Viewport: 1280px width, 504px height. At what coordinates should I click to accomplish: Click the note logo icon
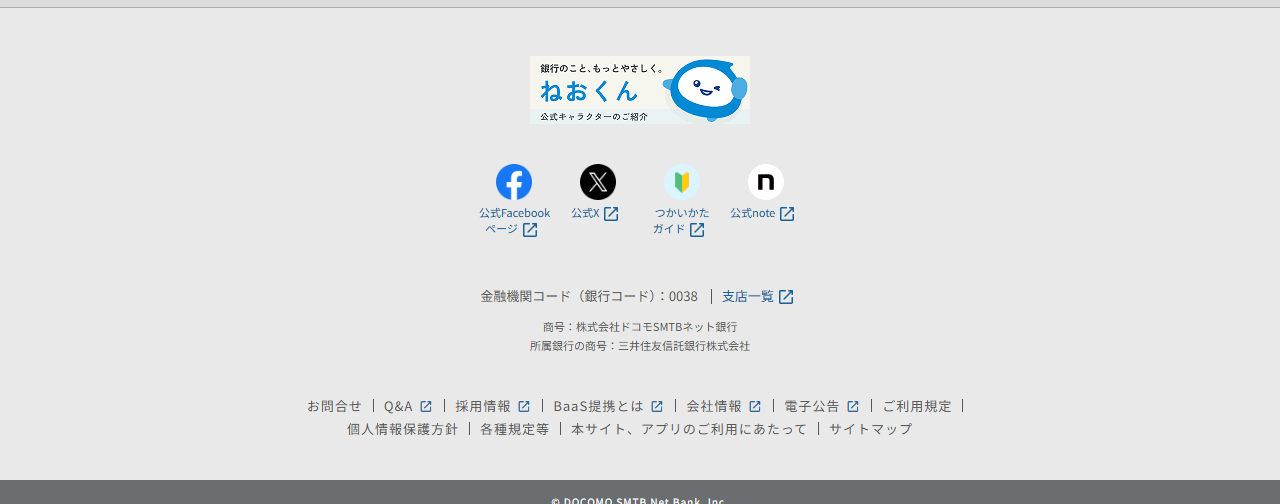pos(766,182)
